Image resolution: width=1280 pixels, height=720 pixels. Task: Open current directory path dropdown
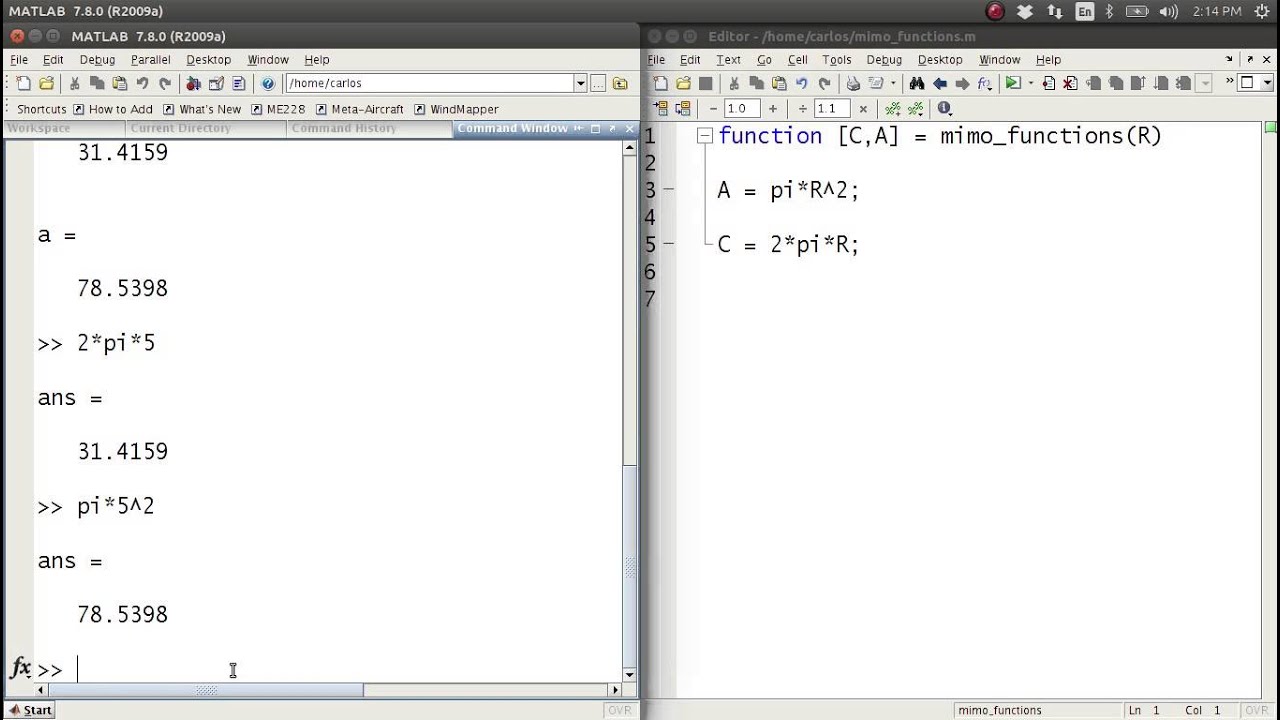pos(580,83)
